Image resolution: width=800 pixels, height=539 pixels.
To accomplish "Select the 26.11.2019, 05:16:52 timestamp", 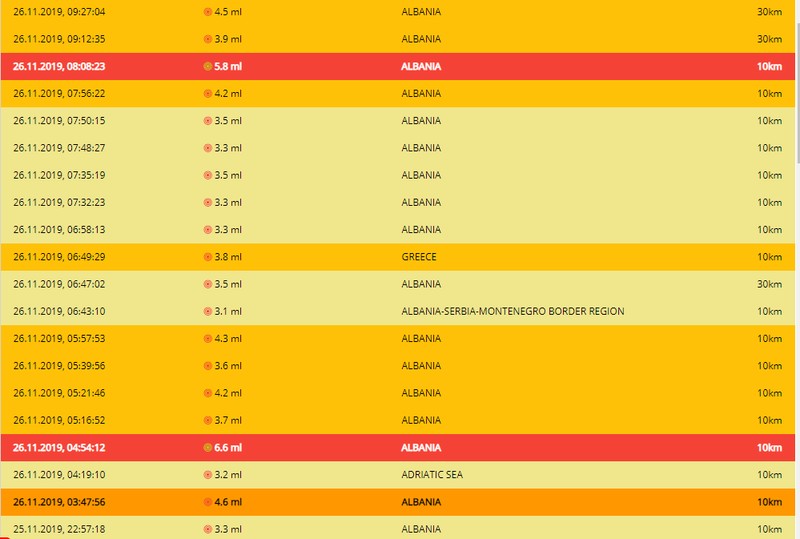I will pyautogui.click(x=59, y=421).
